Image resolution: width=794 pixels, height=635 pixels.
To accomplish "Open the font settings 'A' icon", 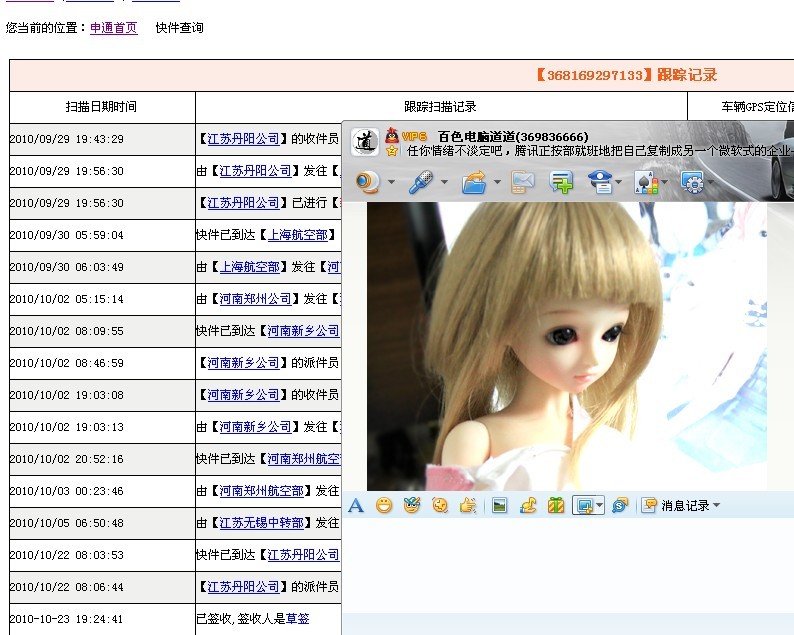I will [x=356, y=506].
